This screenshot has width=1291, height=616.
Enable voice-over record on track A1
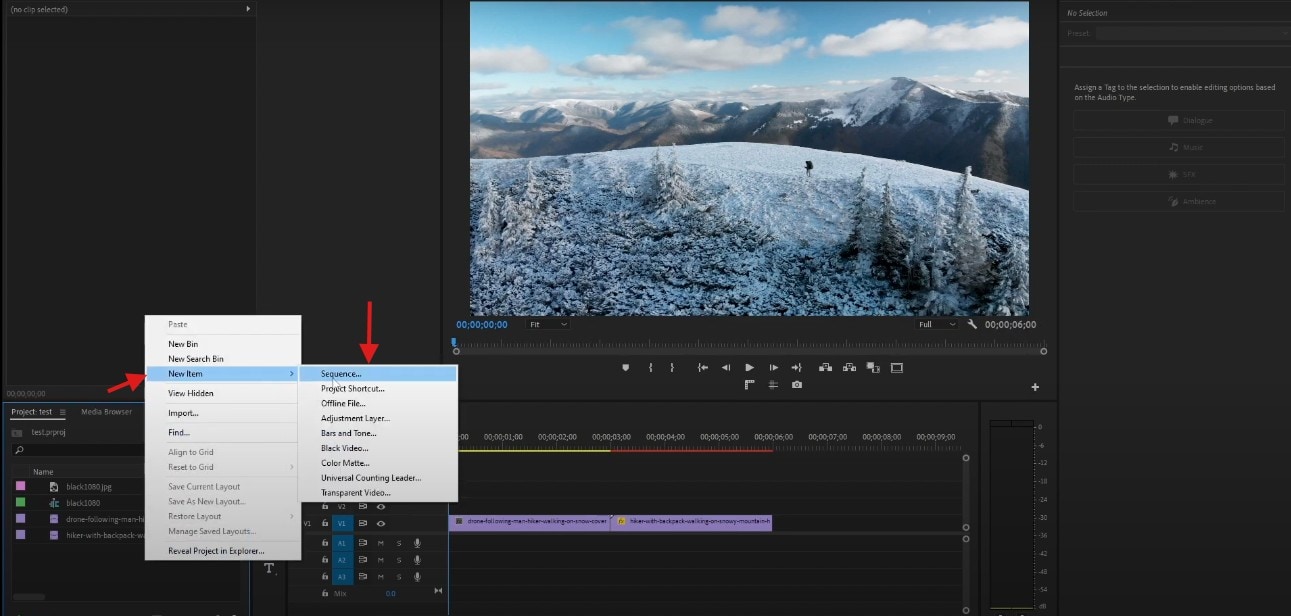[x=417, y=544]
